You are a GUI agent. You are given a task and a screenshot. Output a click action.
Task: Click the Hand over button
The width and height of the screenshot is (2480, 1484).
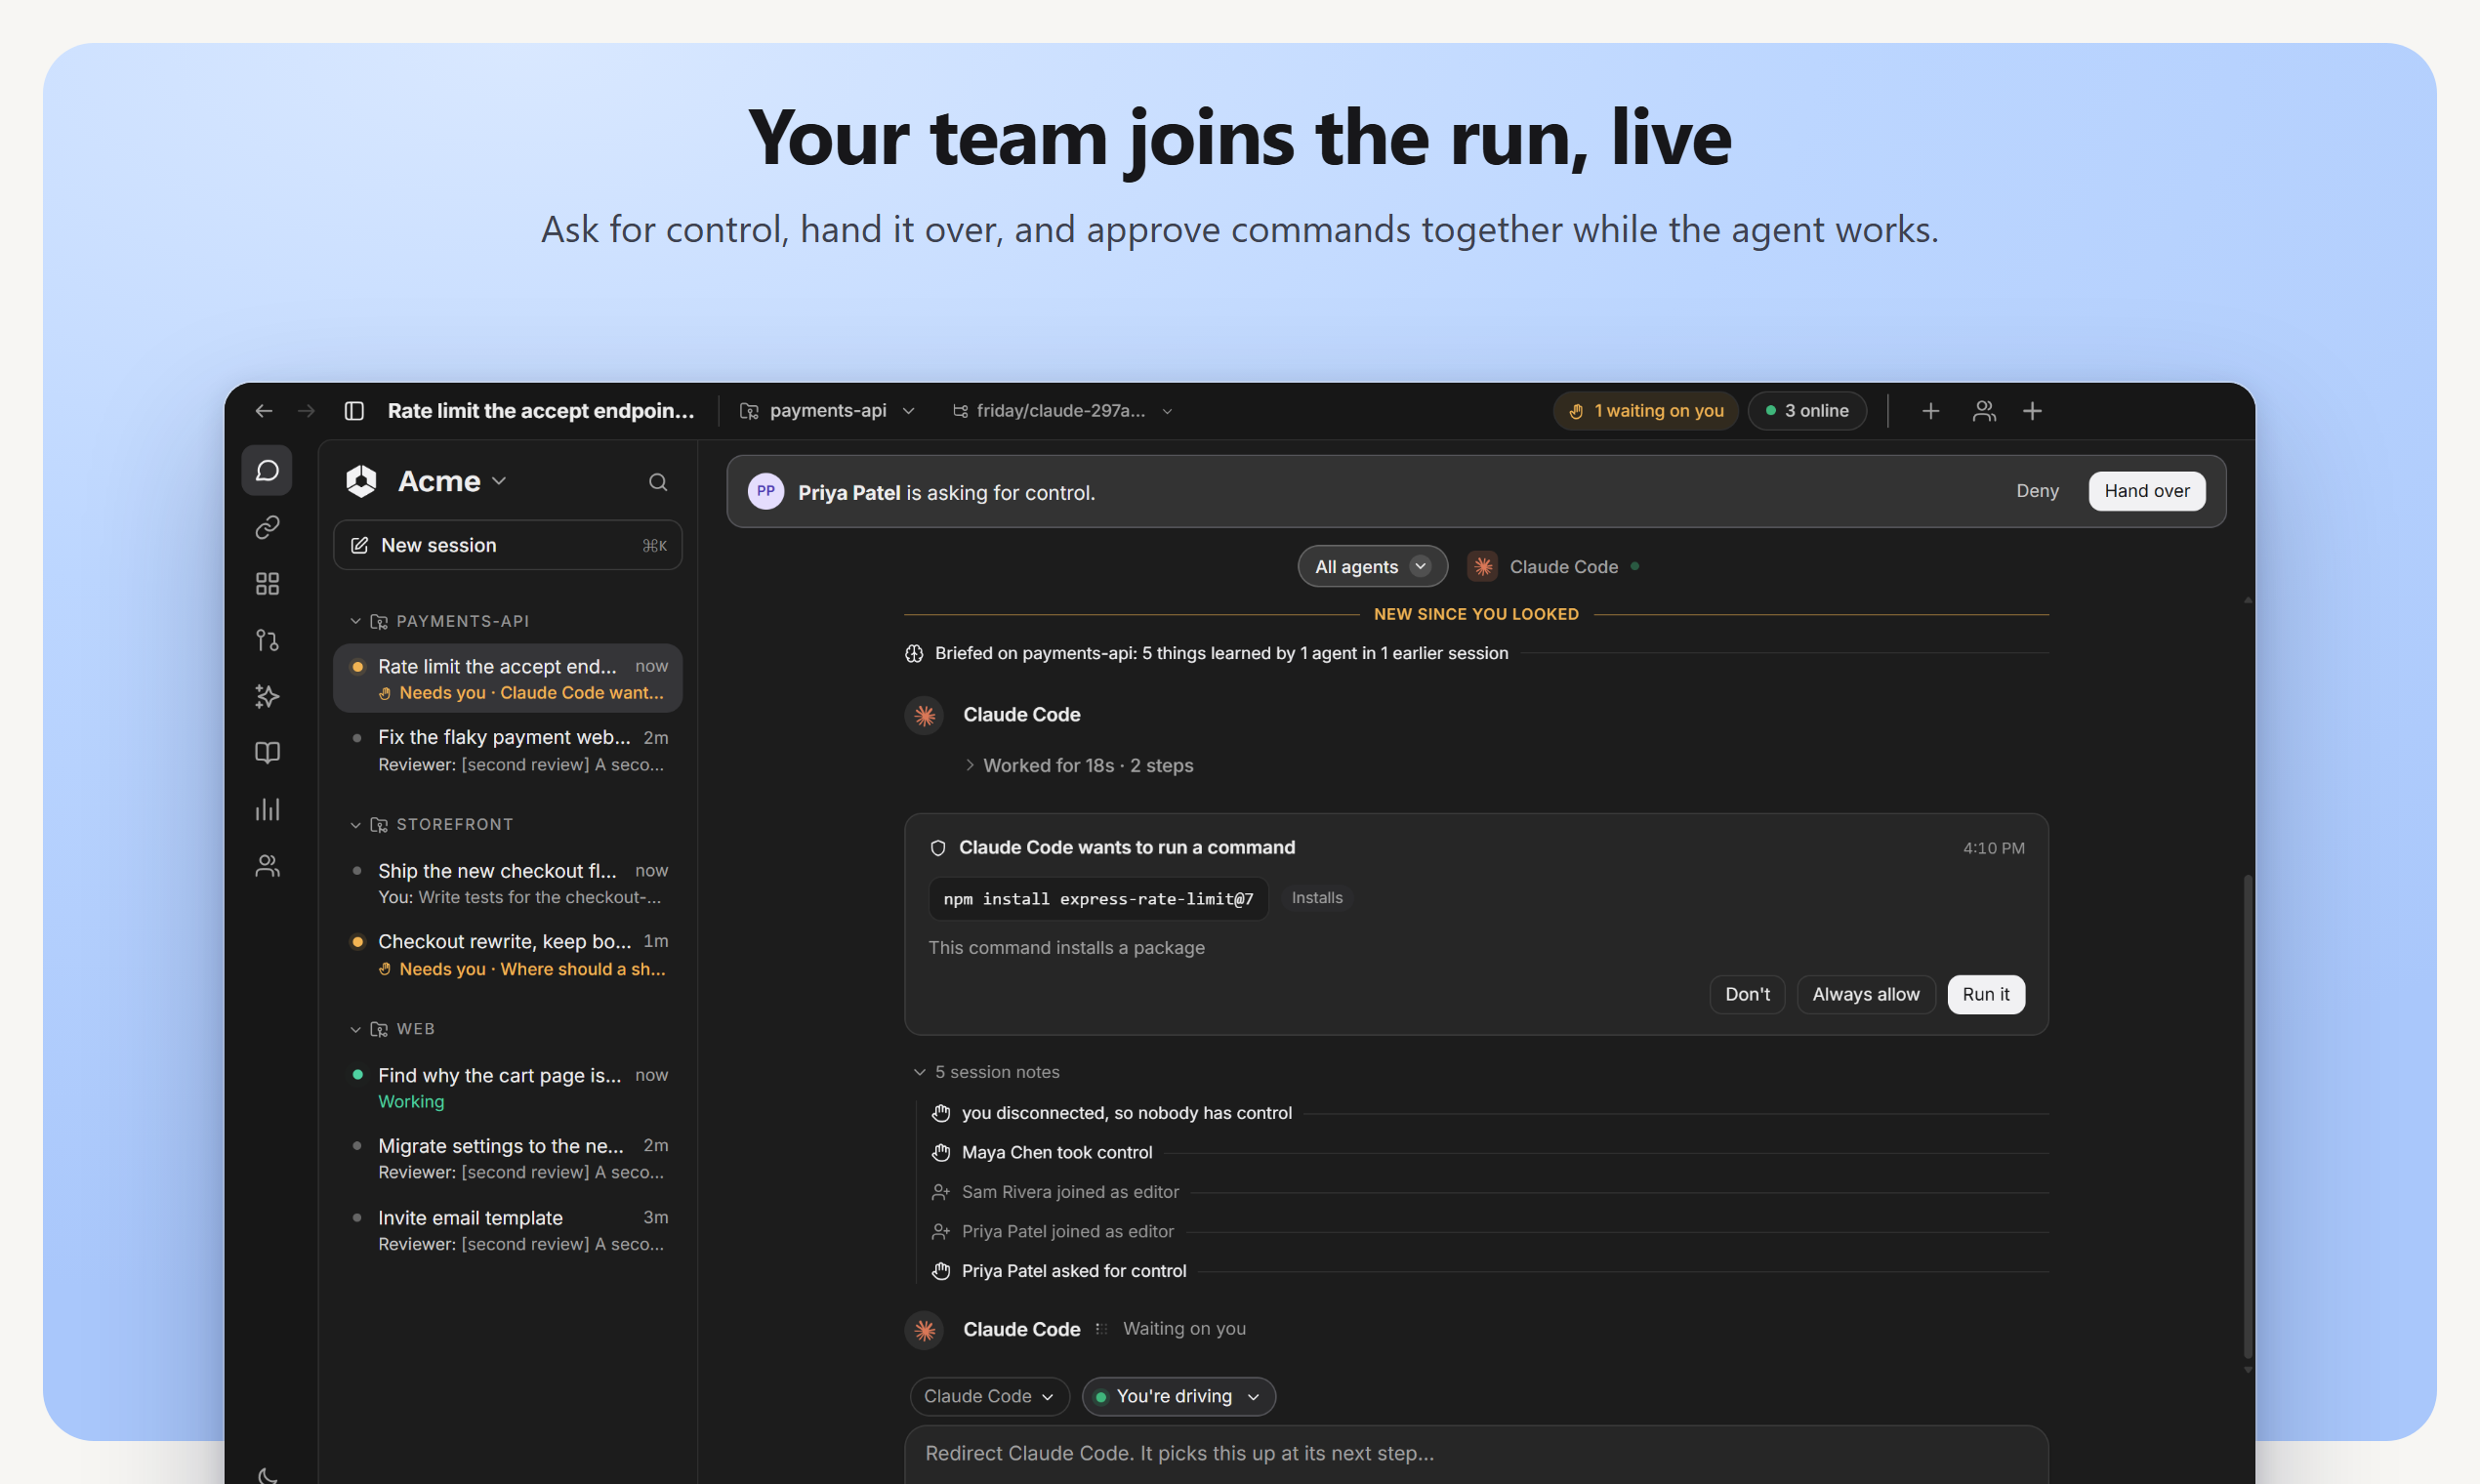click(x=2146, y=491)
